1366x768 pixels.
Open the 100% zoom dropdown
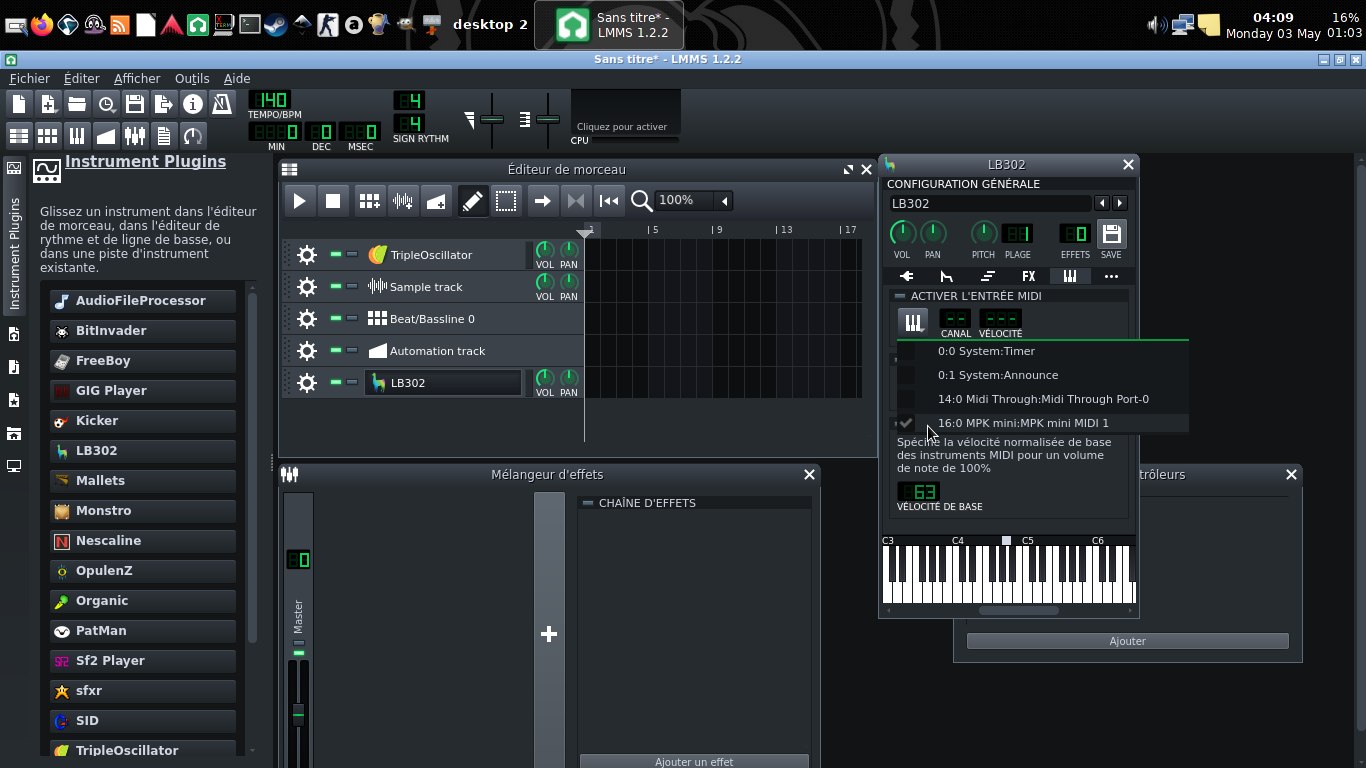(x=724, y=201)
